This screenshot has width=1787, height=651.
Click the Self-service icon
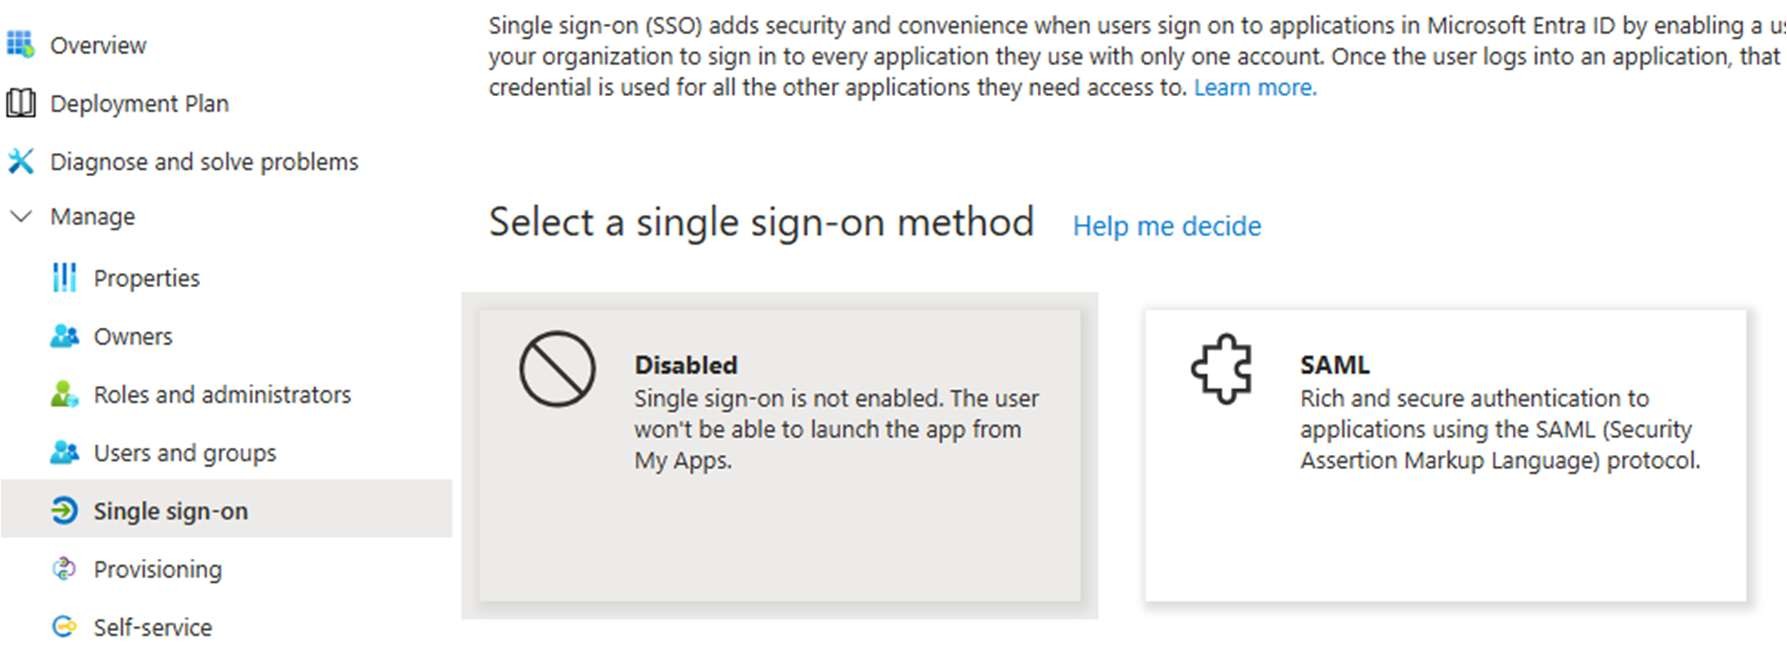tap(64, 627)
